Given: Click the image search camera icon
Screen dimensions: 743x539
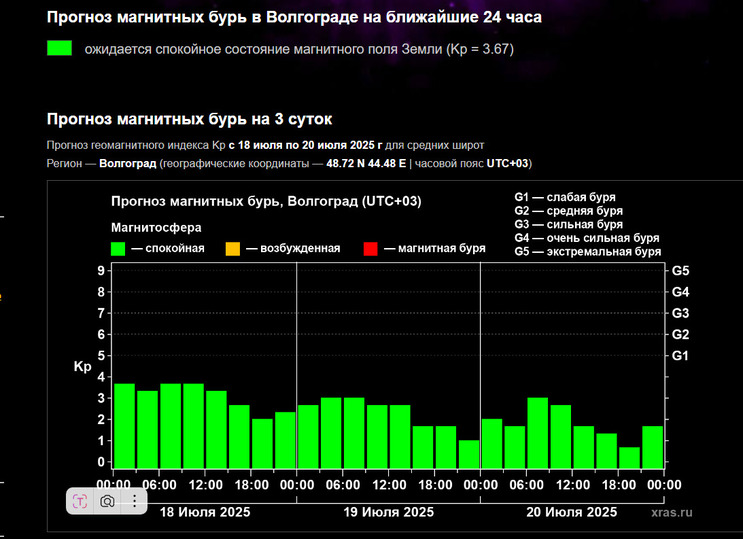Looking at the screenshot, I should (x=106, y=501).
